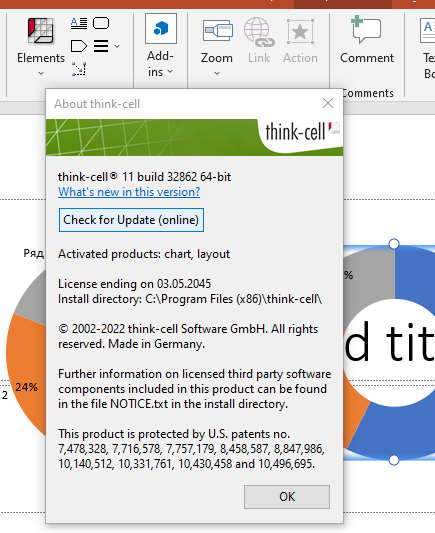Screen dimensions: 435x533
Task: Open 'What's new in this version?' link
Action: pyautogui.click(x=129, y=192)
